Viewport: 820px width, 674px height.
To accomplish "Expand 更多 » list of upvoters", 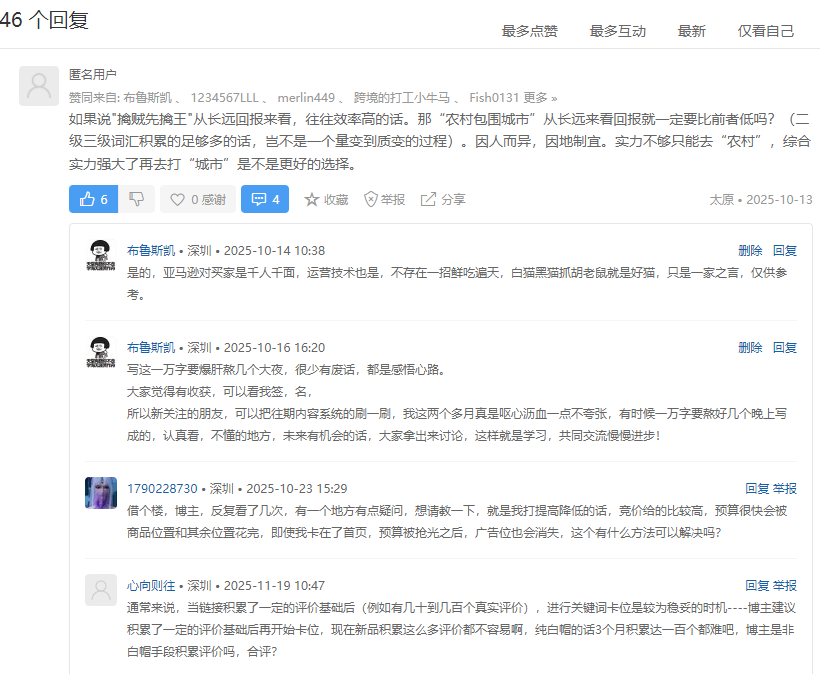I will [x=540, y=97].
